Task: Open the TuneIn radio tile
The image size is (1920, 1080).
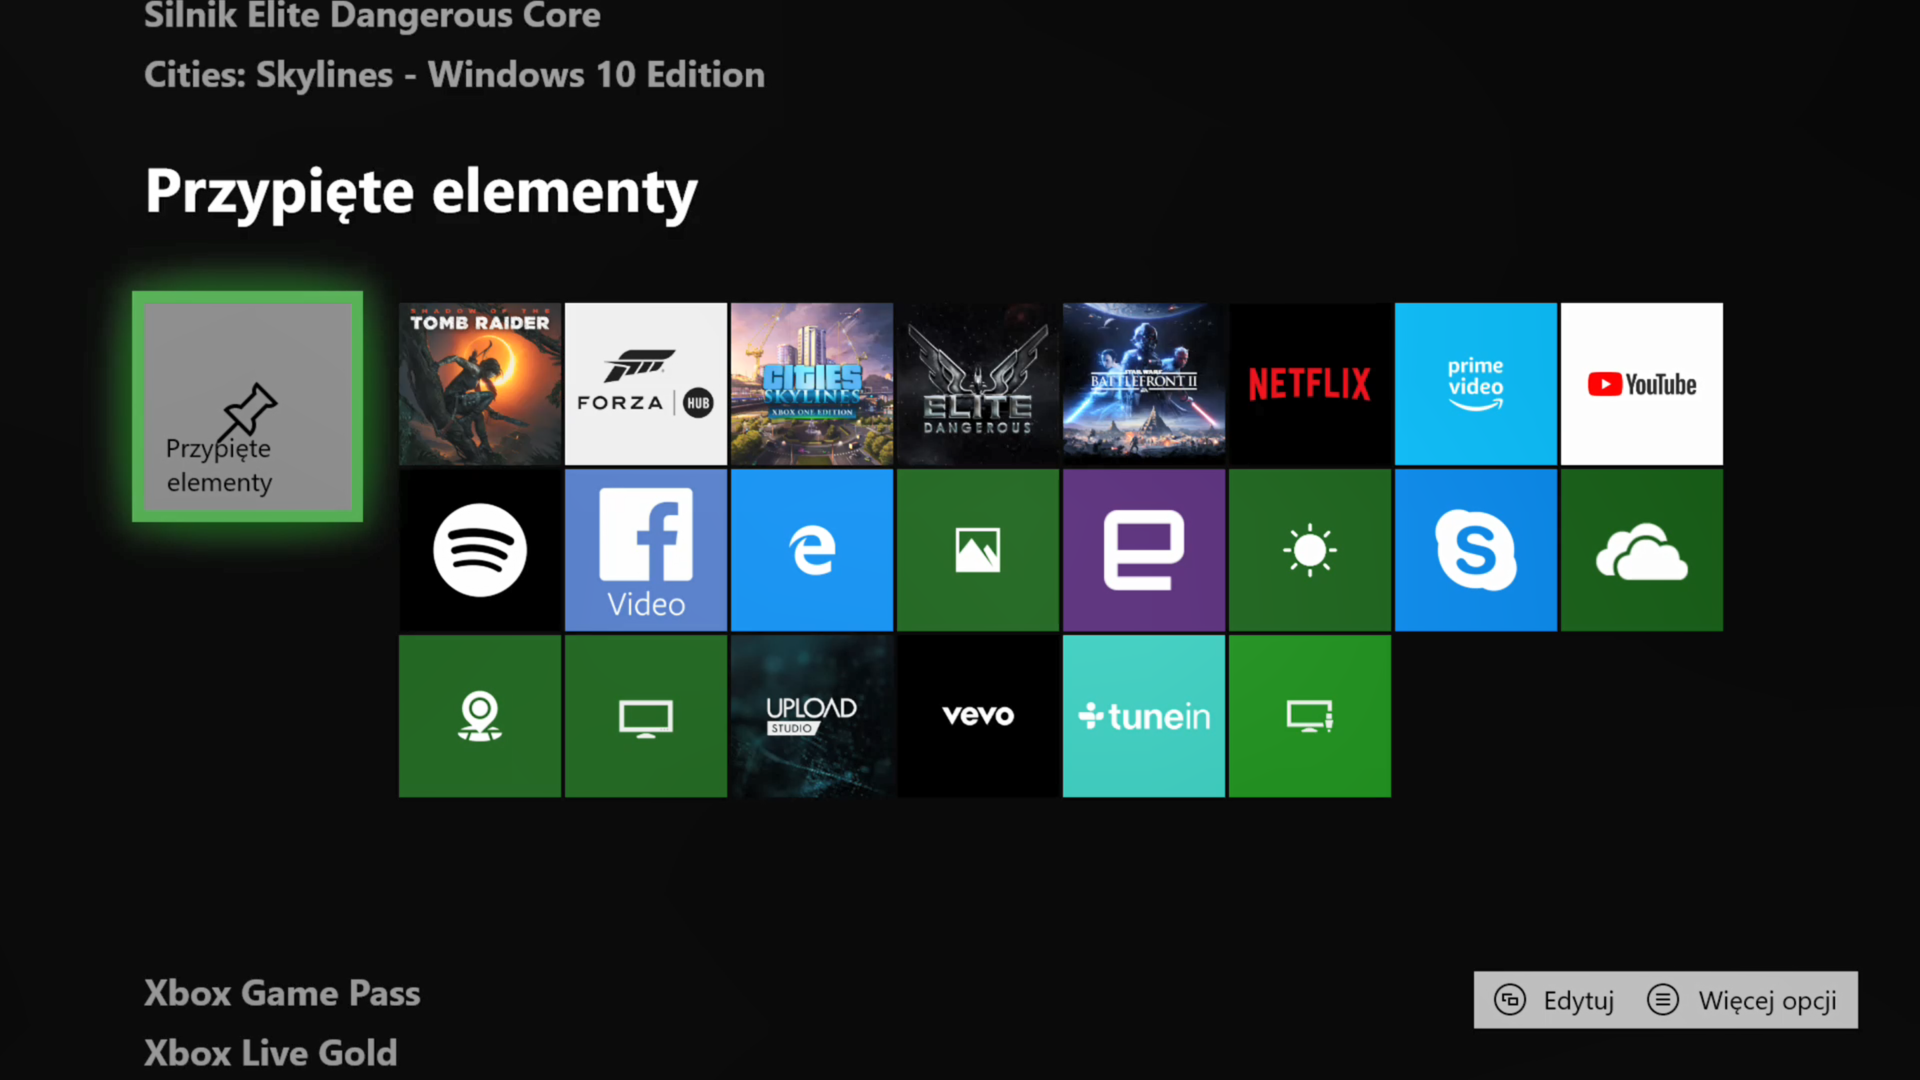Action: click(1144, 716)
